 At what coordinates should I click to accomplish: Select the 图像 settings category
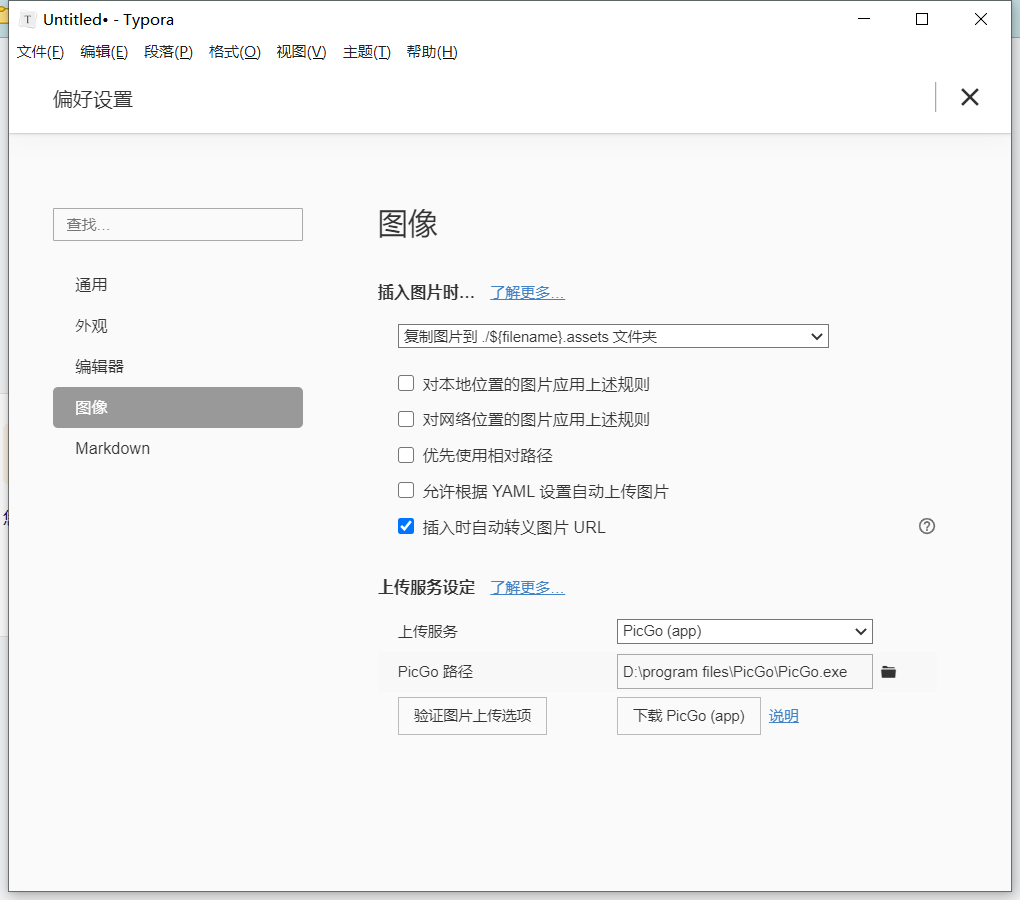coord(178,408)
